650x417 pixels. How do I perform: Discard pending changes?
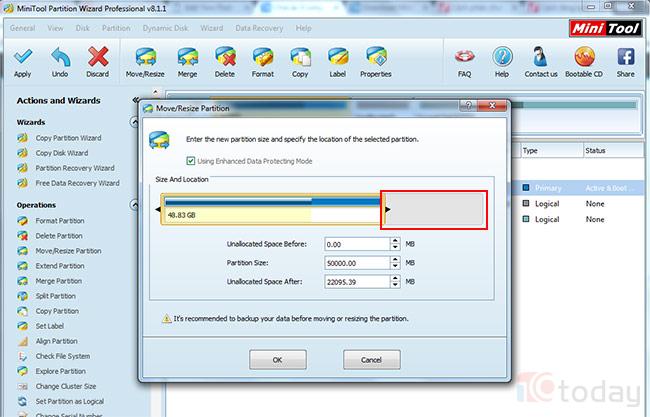click(98, 57)
